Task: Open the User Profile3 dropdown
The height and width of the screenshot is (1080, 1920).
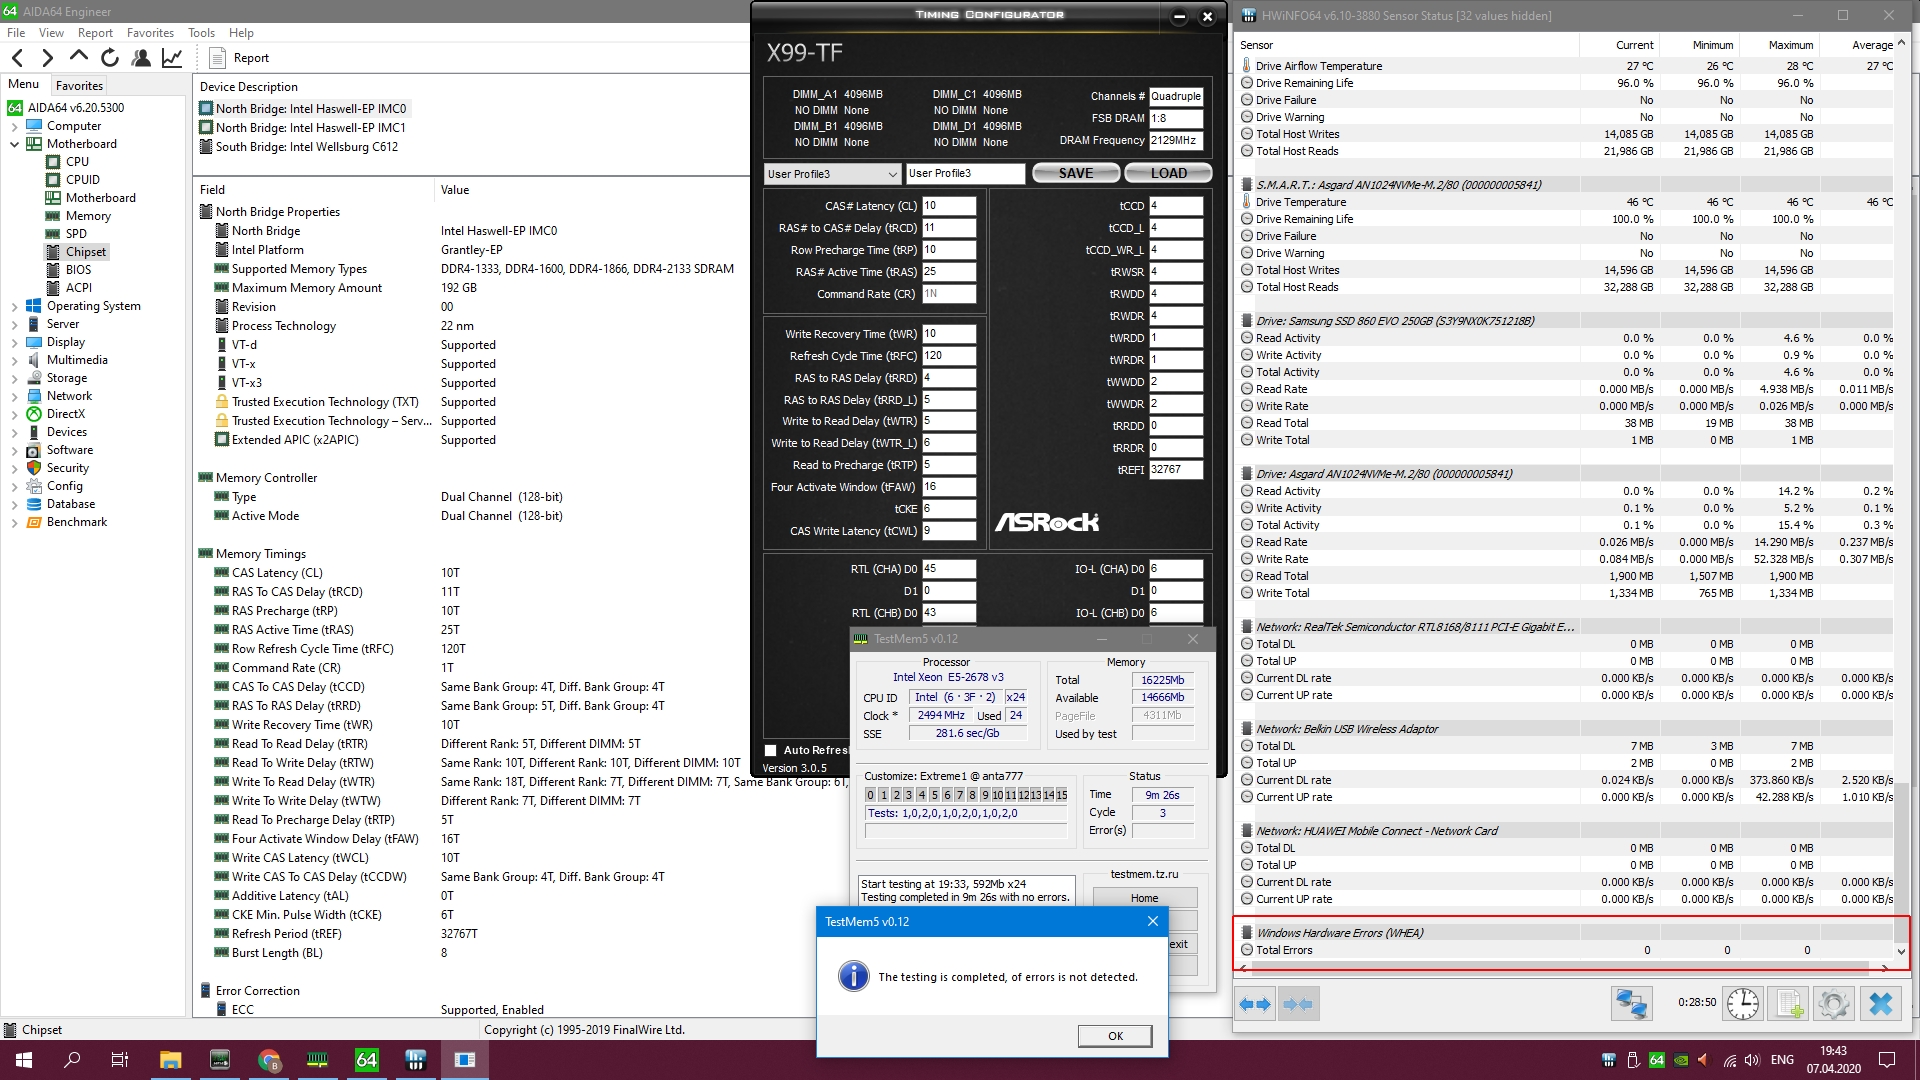Action: (832, 174)
